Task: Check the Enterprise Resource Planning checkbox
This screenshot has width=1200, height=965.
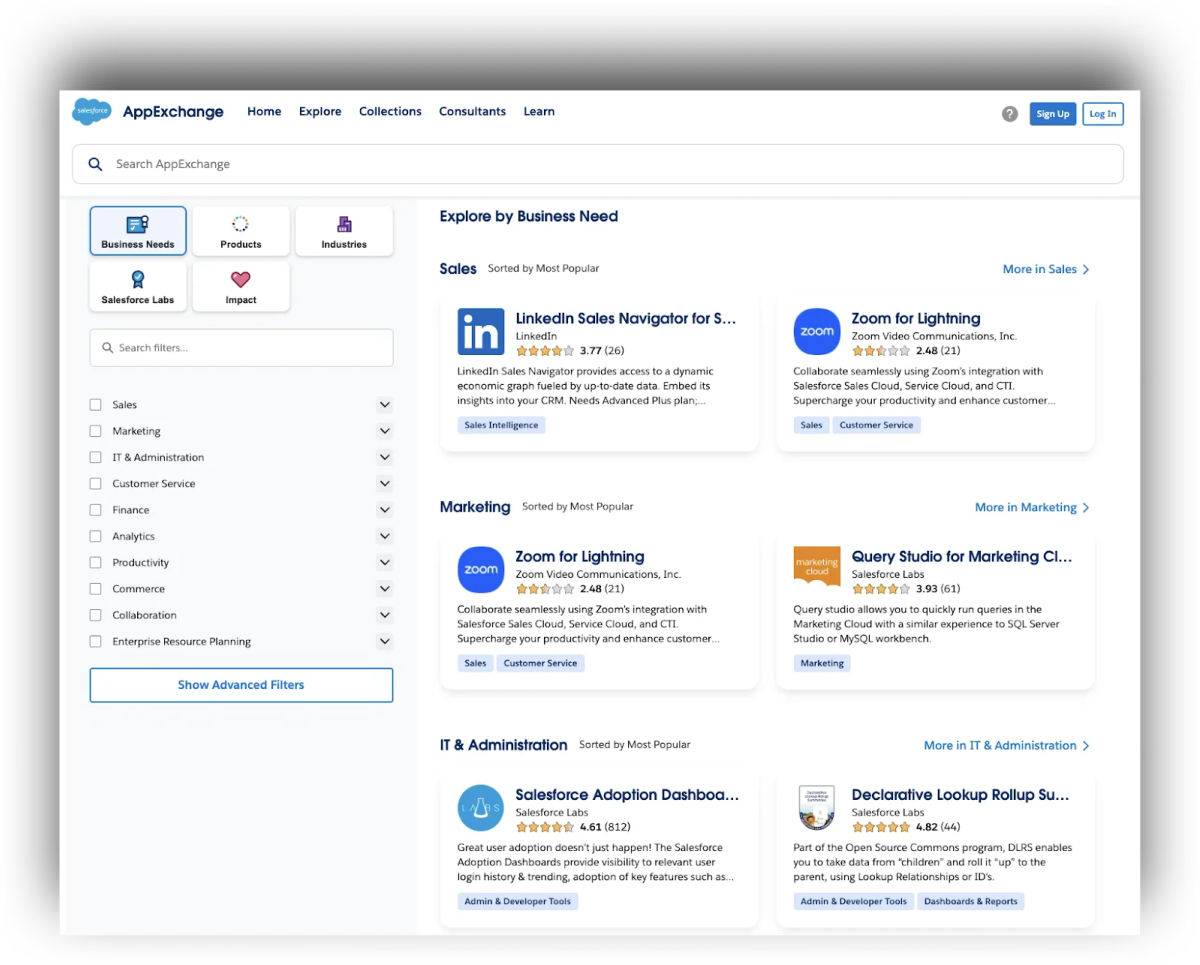Action: [x=96, y=642]
